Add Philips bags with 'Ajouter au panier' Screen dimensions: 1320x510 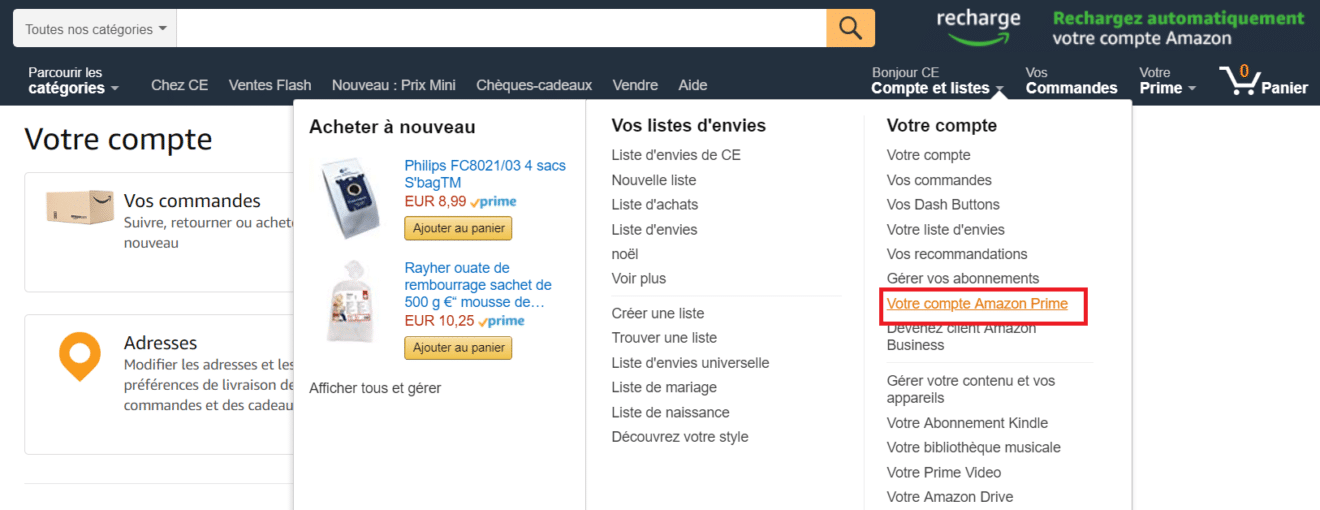458,228
